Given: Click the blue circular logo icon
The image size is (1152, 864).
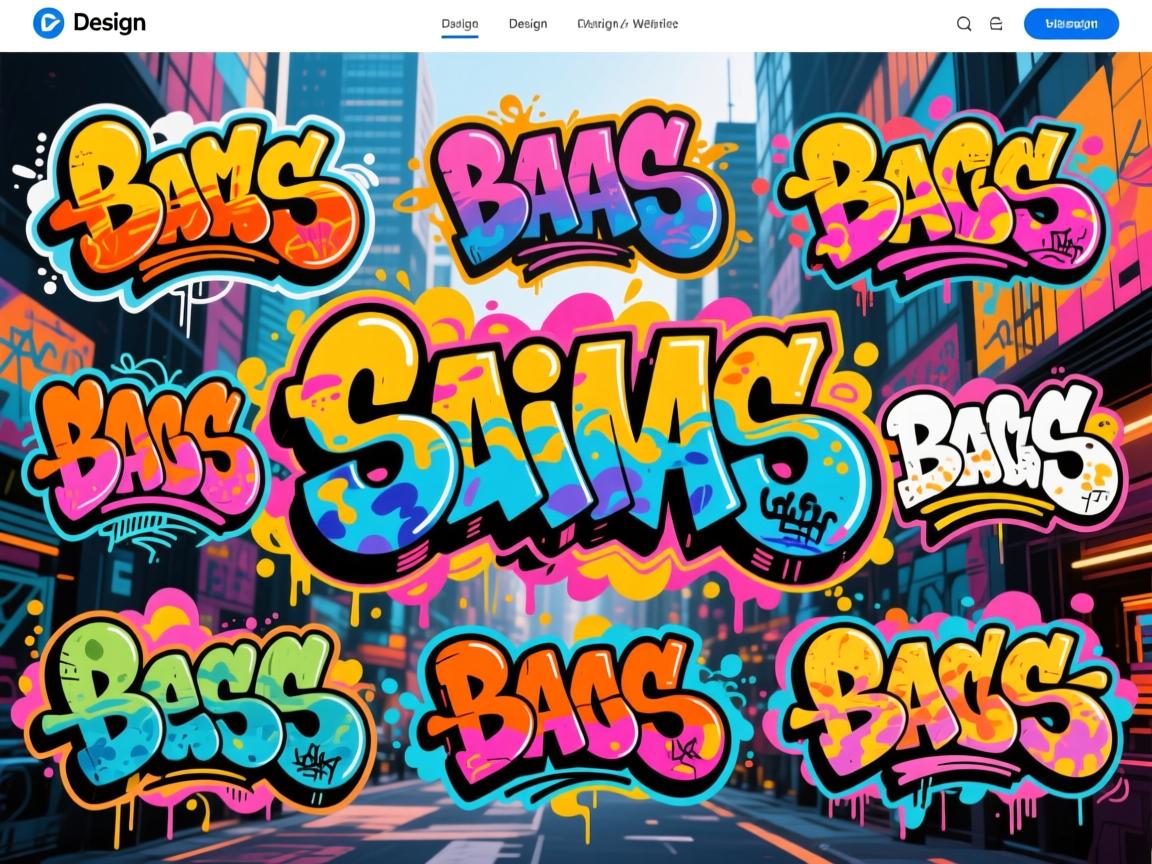Looking at the screenshot, I should pyautogui.click(x=48, y=23).
